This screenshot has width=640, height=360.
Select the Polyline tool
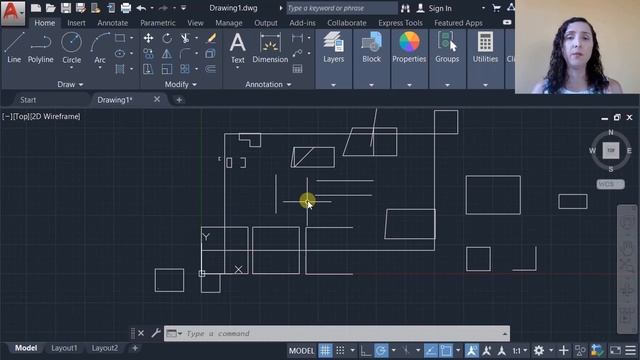tap(40, 48)
